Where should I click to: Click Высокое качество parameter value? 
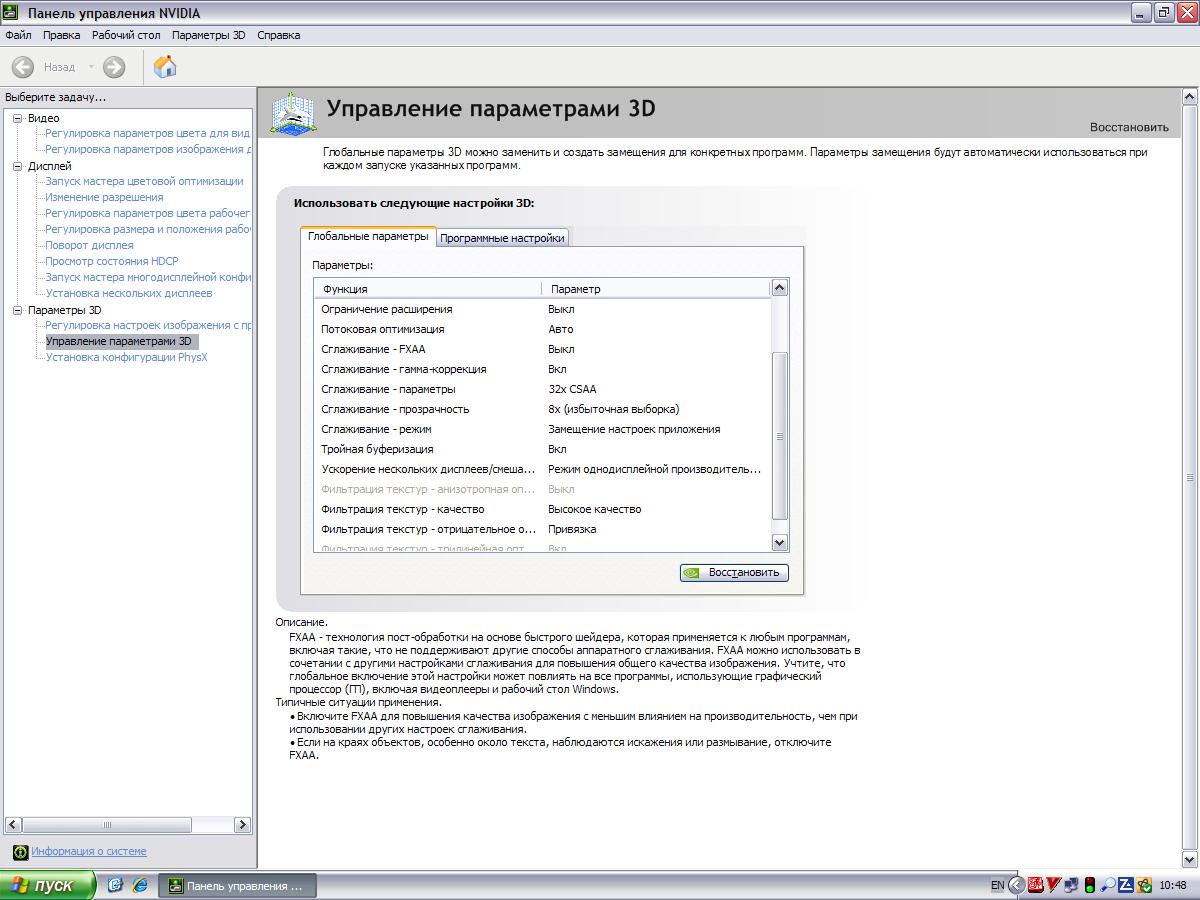tap(594, 509)
